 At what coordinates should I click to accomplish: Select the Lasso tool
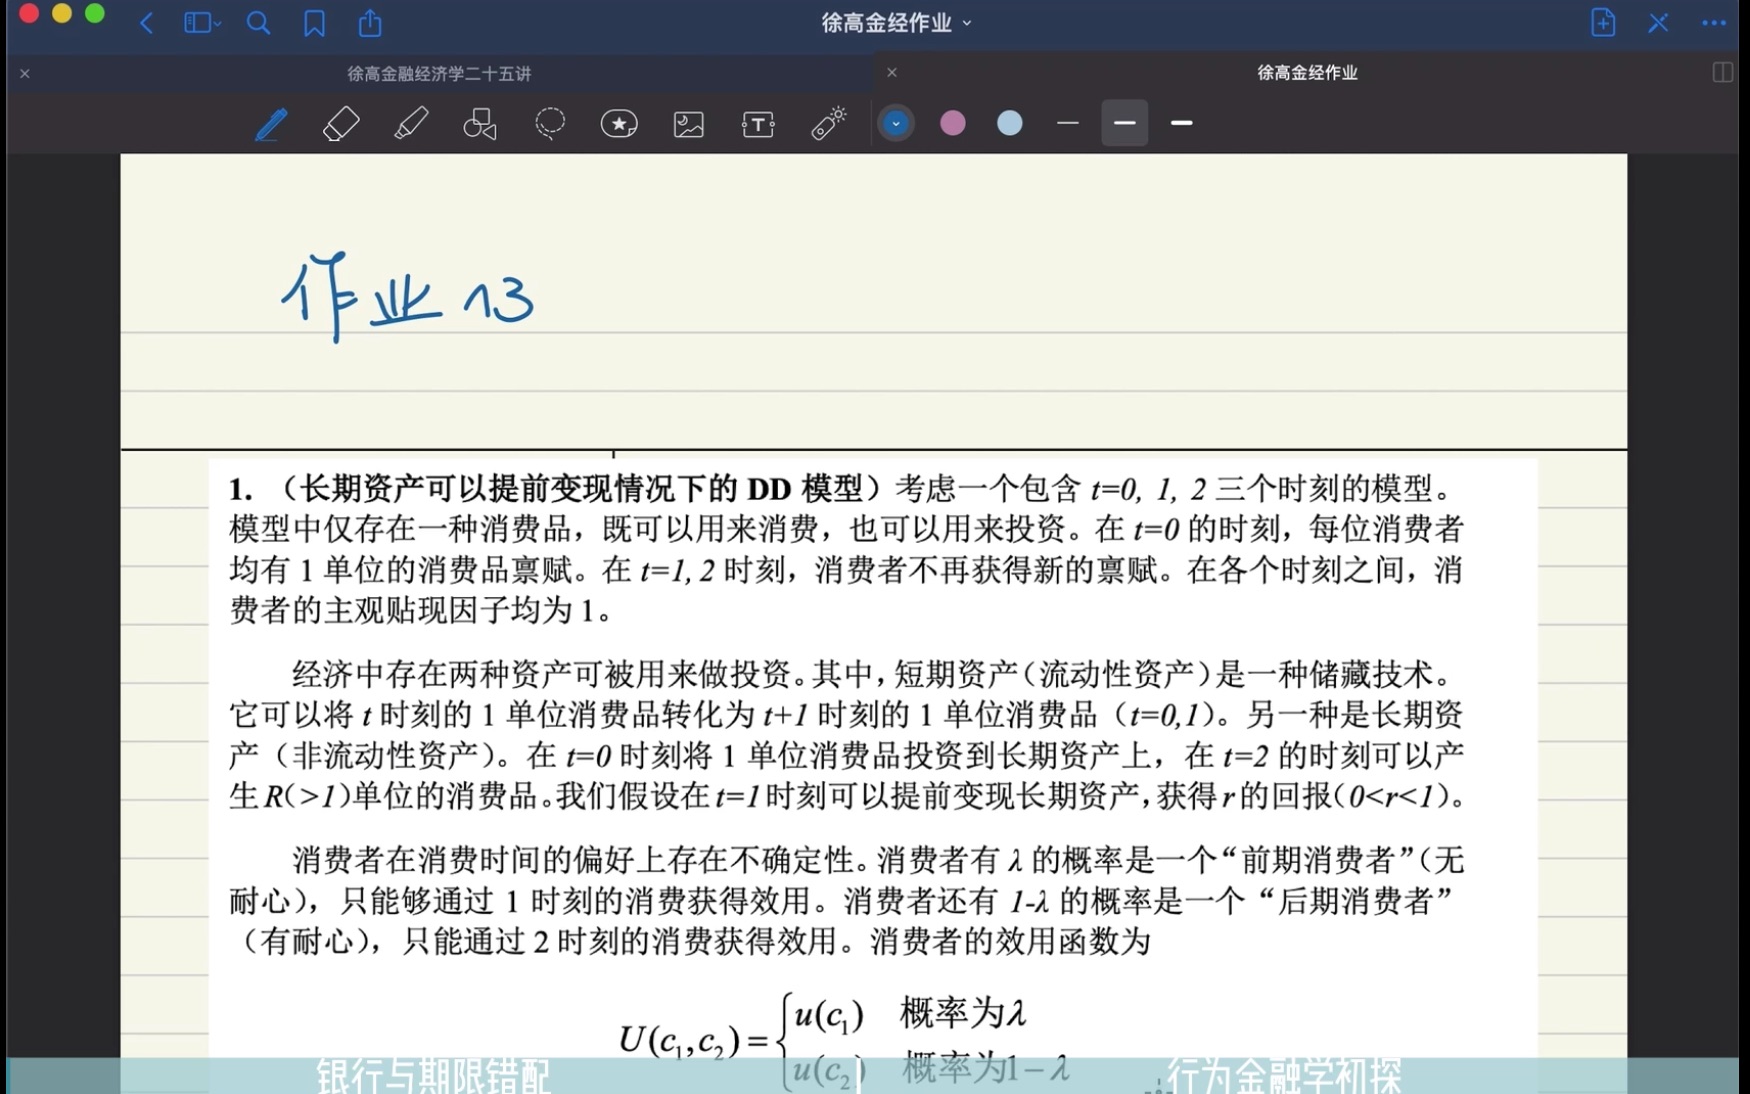pos(550,123)
